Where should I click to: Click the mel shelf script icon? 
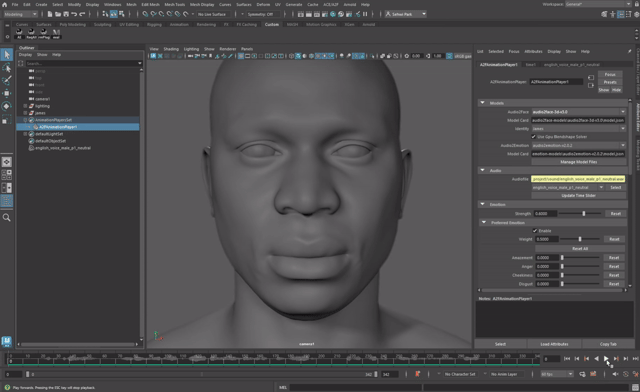click(56, 33)
